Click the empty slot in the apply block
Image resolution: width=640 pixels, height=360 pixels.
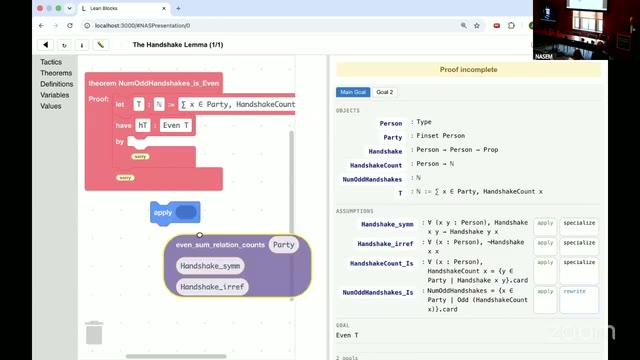click(x=186, y=213)
